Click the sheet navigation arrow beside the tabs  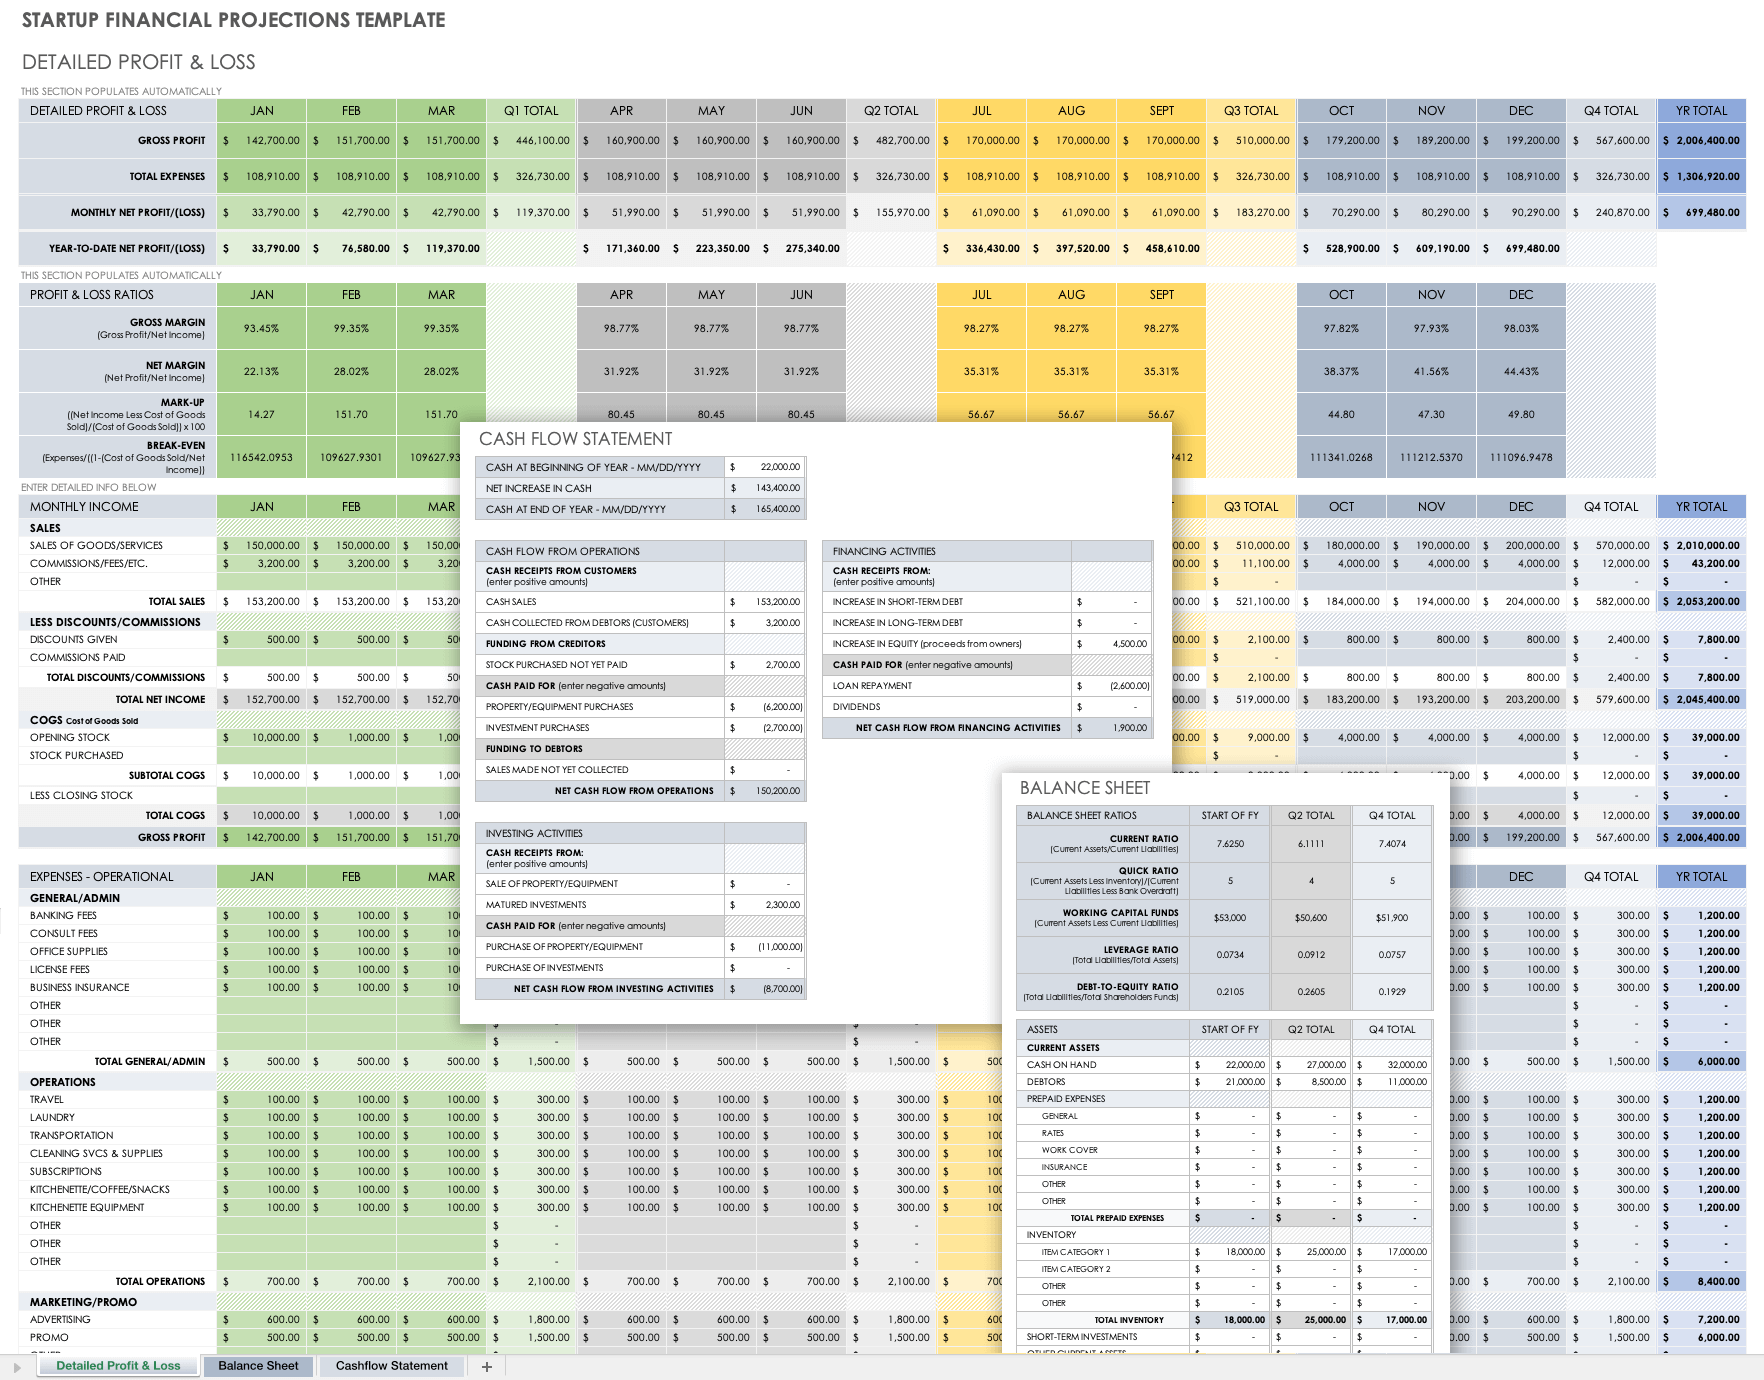click(x=17, y=1367)
